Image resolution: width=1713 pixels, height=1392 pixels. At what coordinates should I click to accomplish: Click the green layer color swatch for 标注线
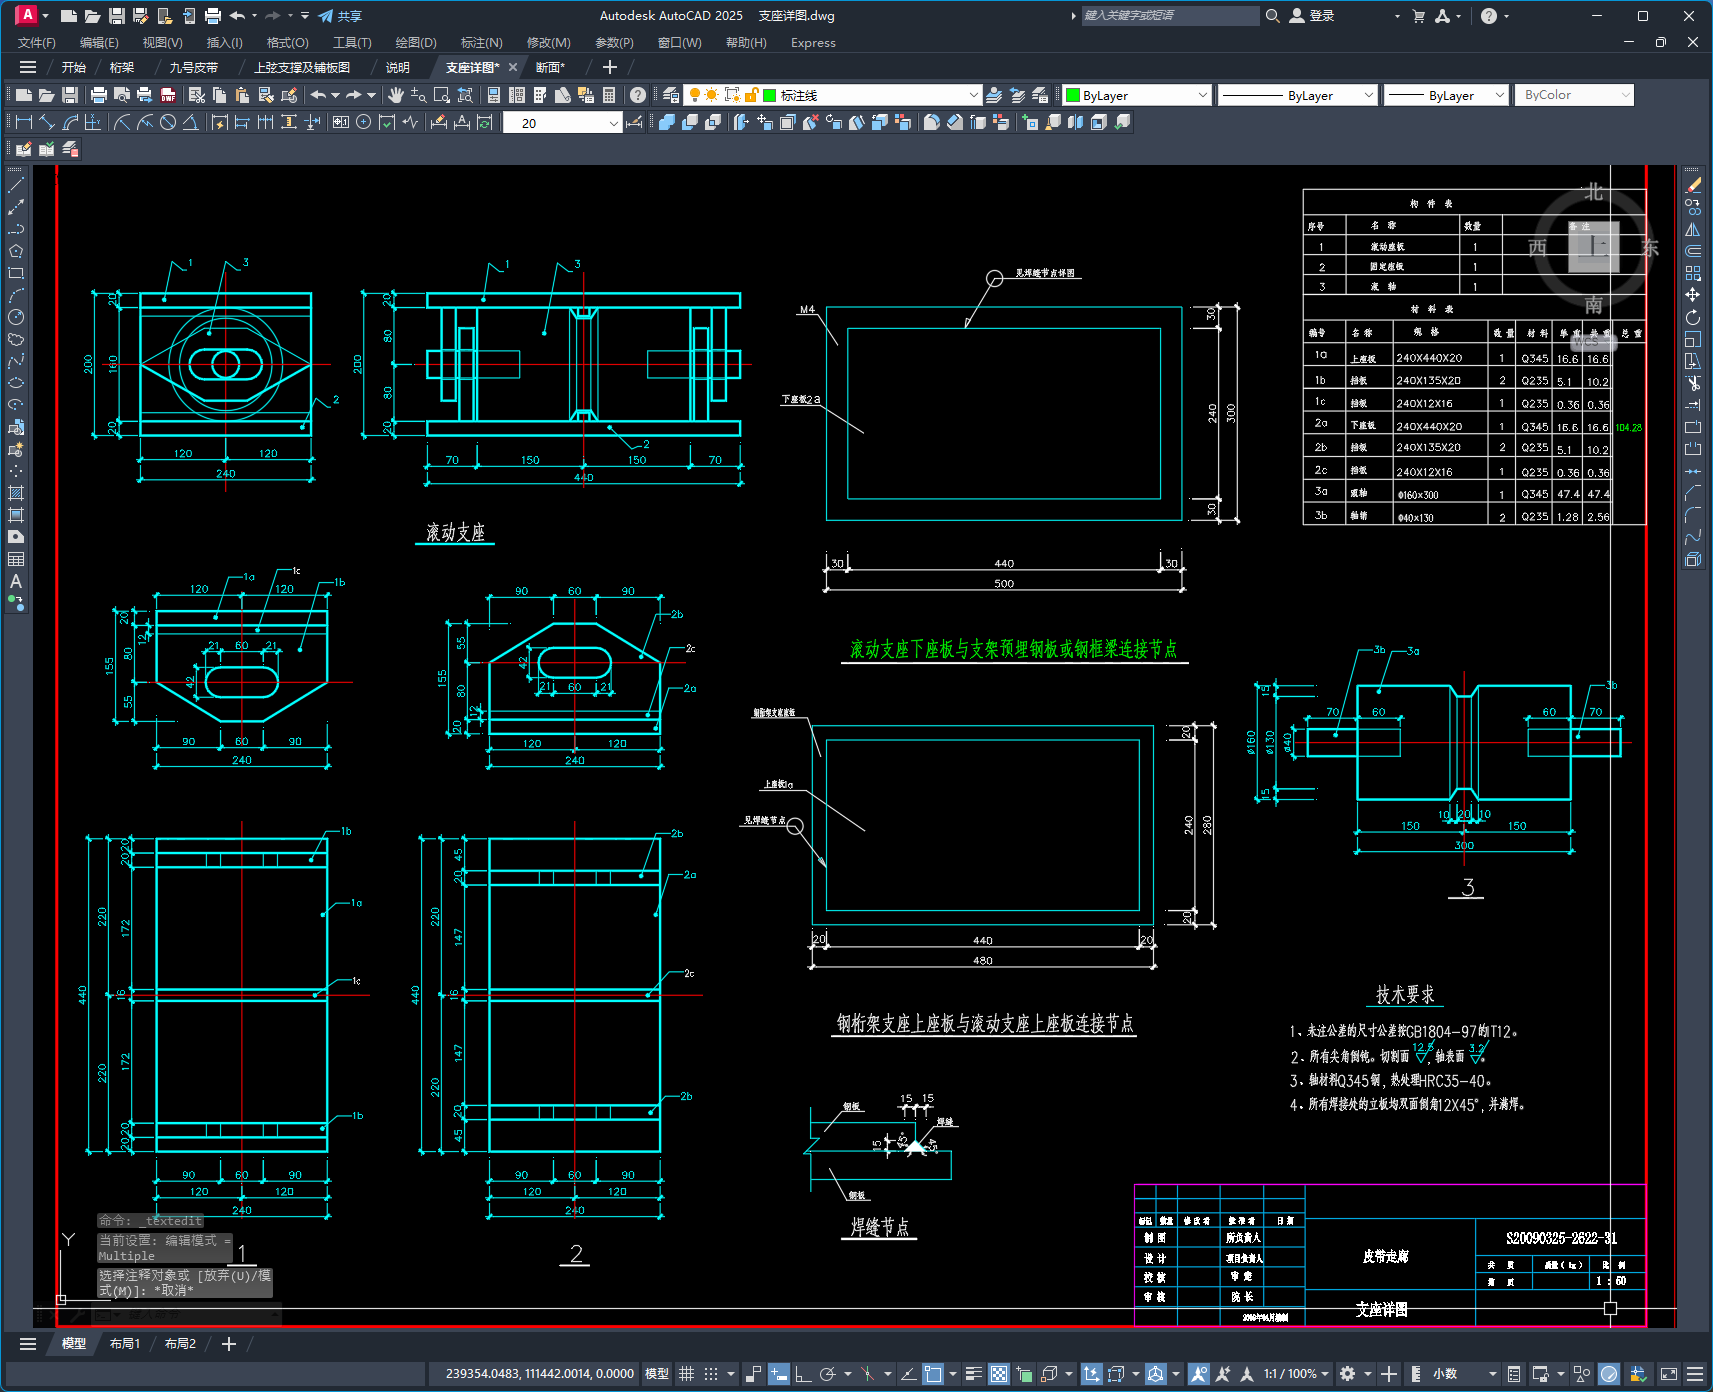(770, 95)
